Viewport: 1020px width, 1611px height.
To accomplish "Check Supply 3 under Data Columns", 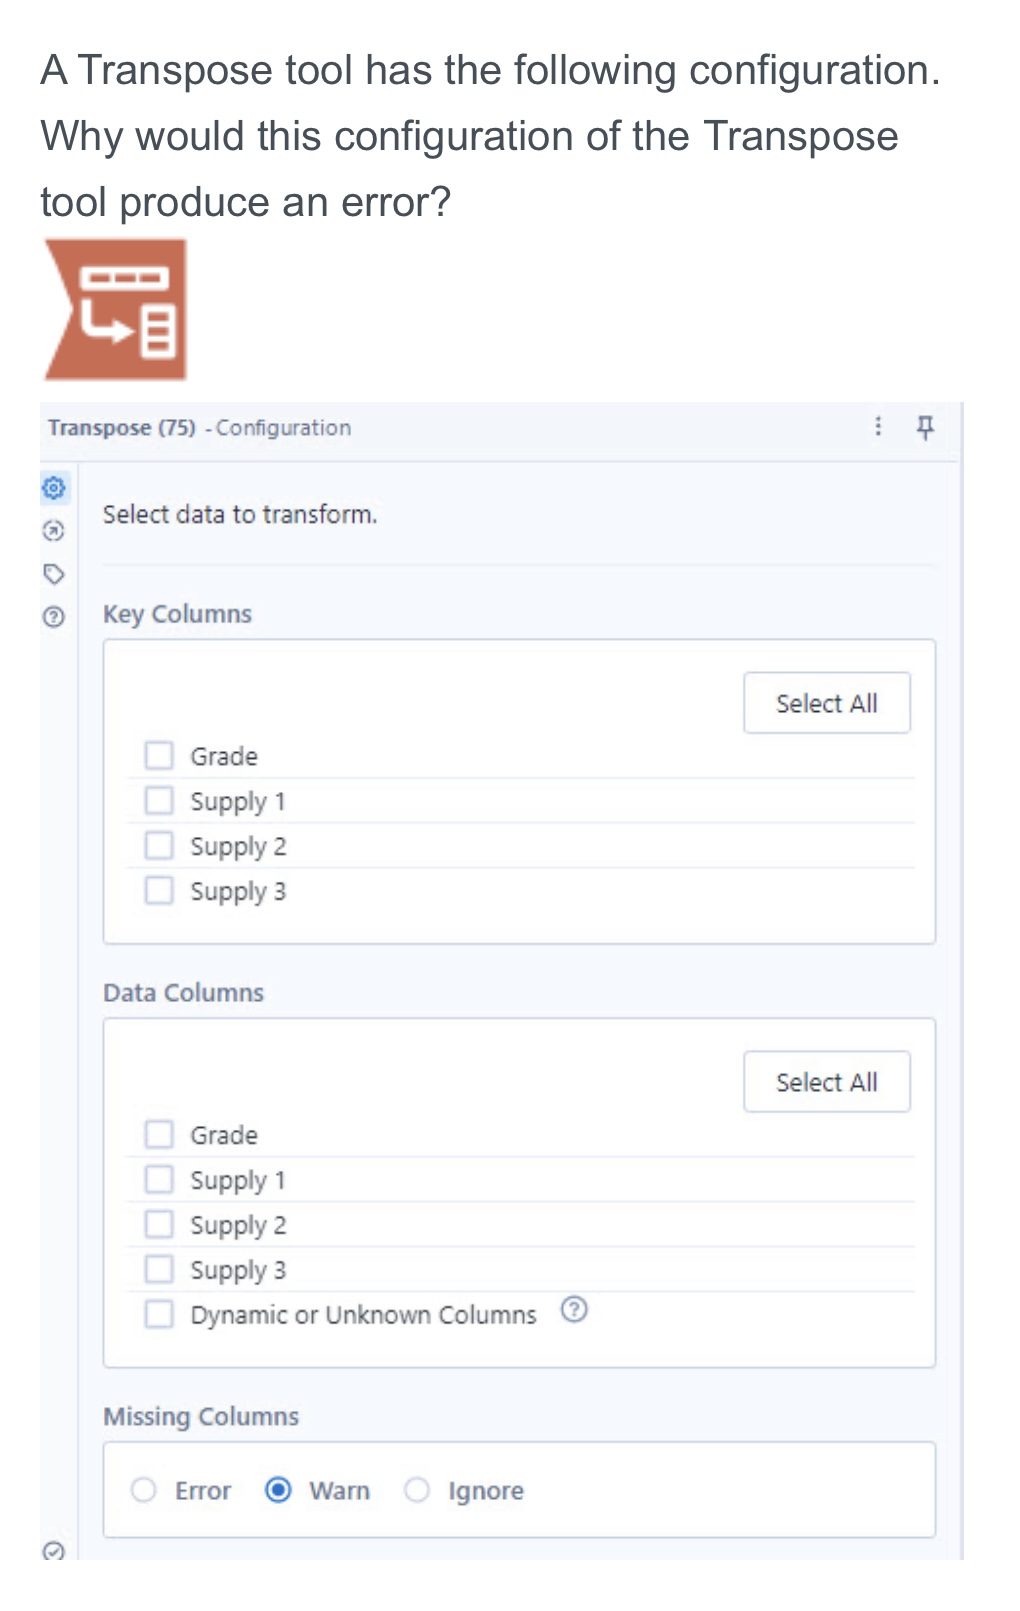I will coord(160,1269).
